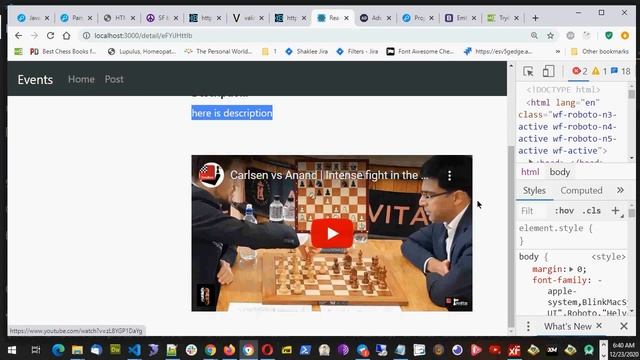Open The Personal World bookmark
640x360 pixels.
(x=218, y=51)
